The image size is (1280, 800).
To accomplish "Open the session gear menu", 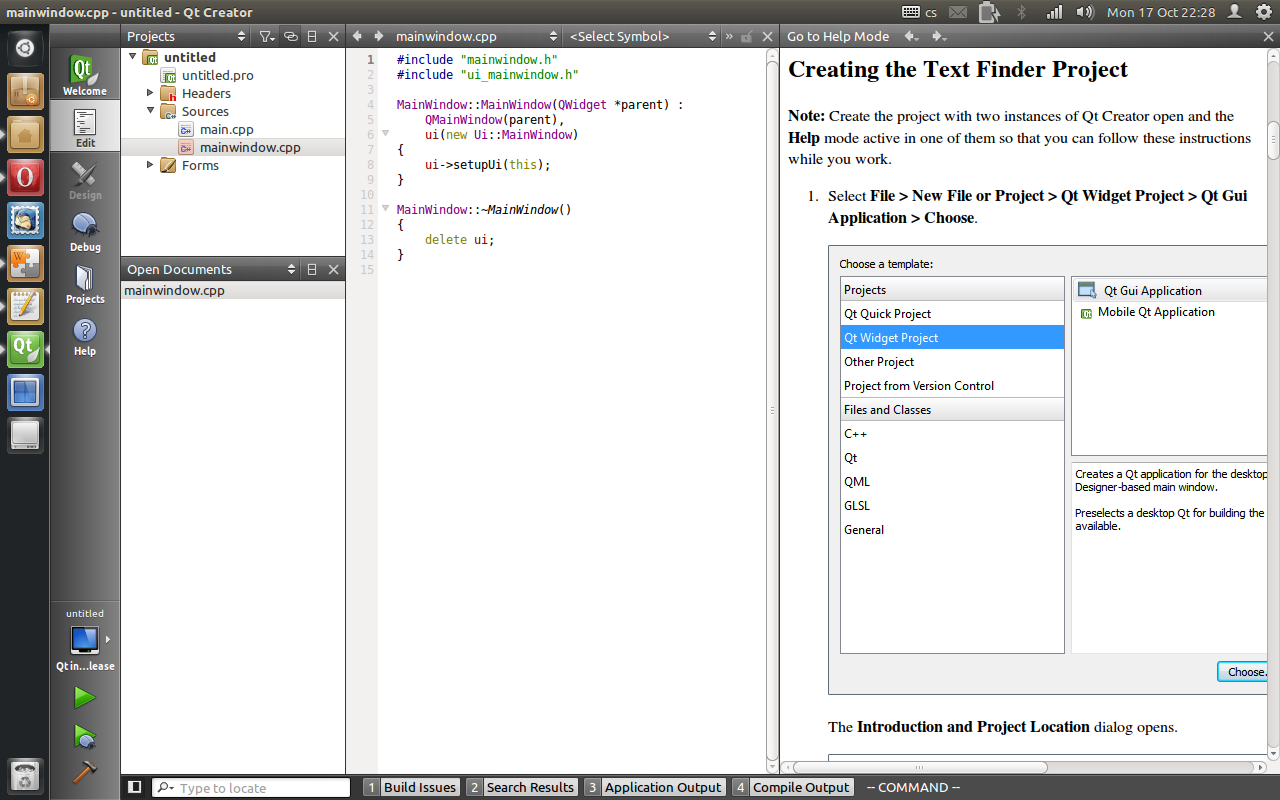I will coord(1264,12).
